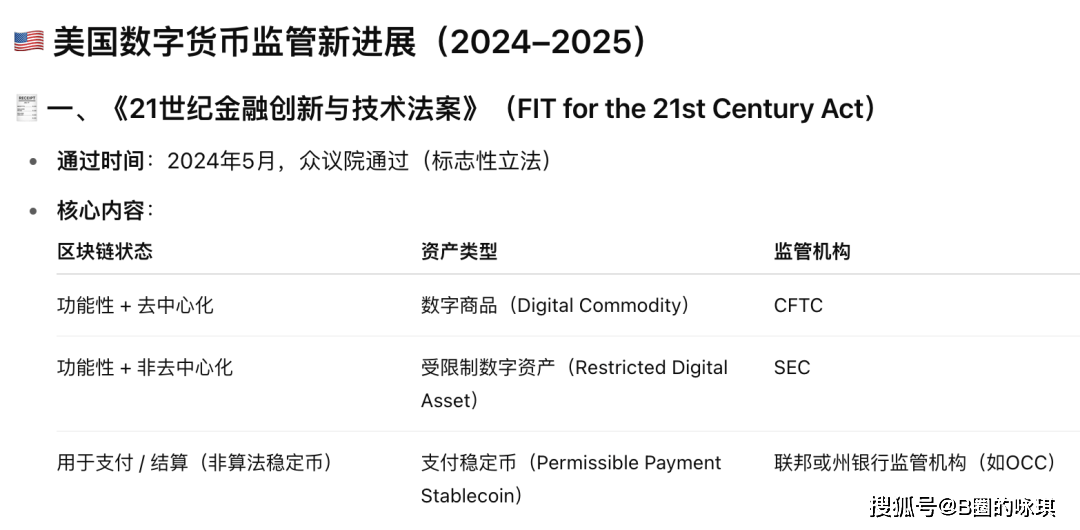Click the 区块链状态 column header

105,251
